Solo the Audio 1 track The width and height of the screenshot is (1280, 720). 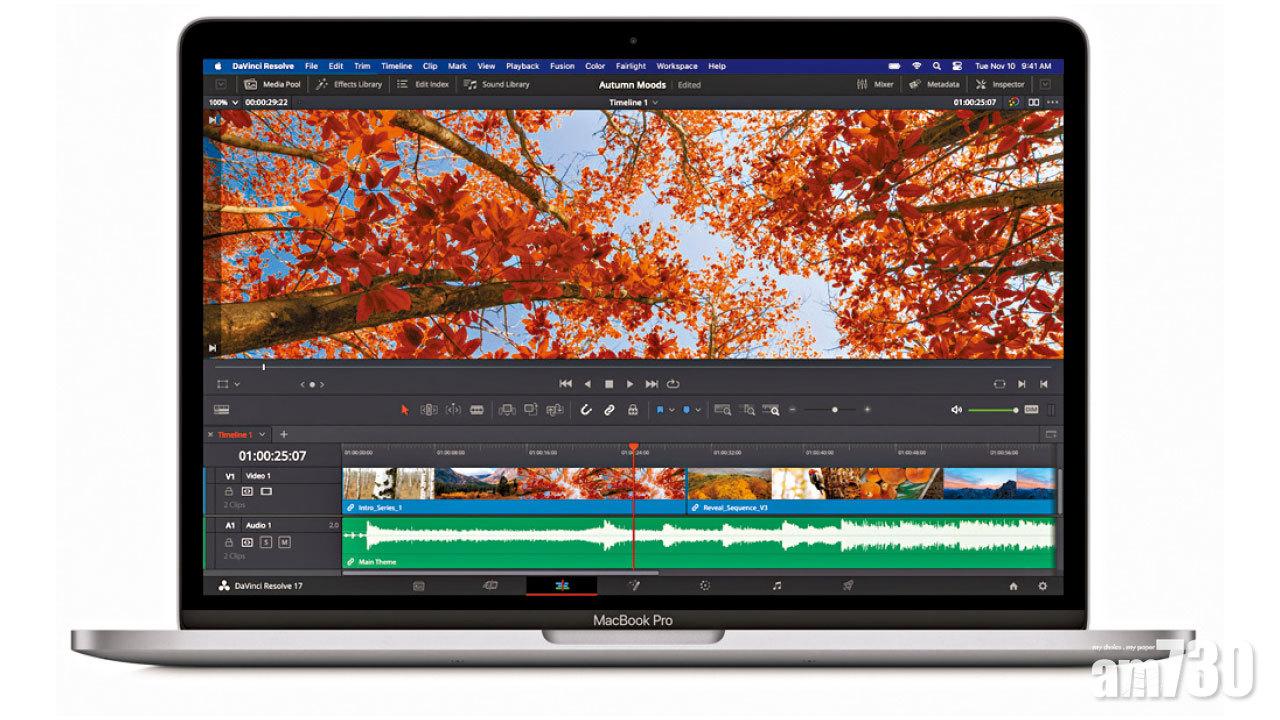[x=266, y=542]
